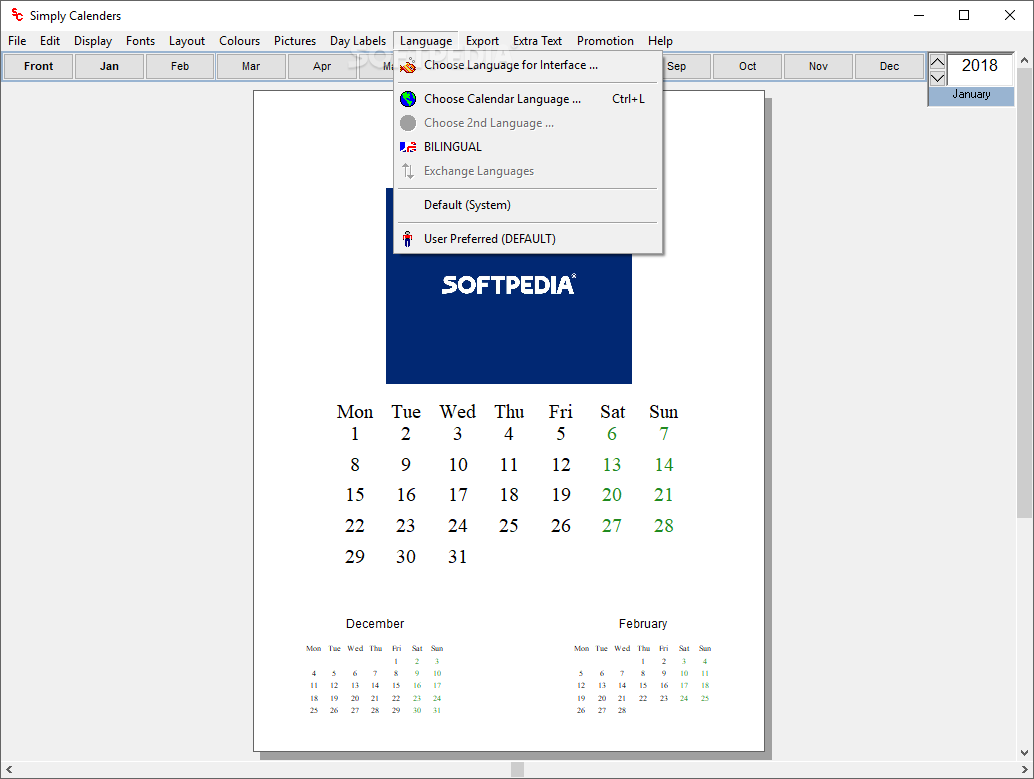Click the grey circle 2nd Language icon

tap(408, 123)
